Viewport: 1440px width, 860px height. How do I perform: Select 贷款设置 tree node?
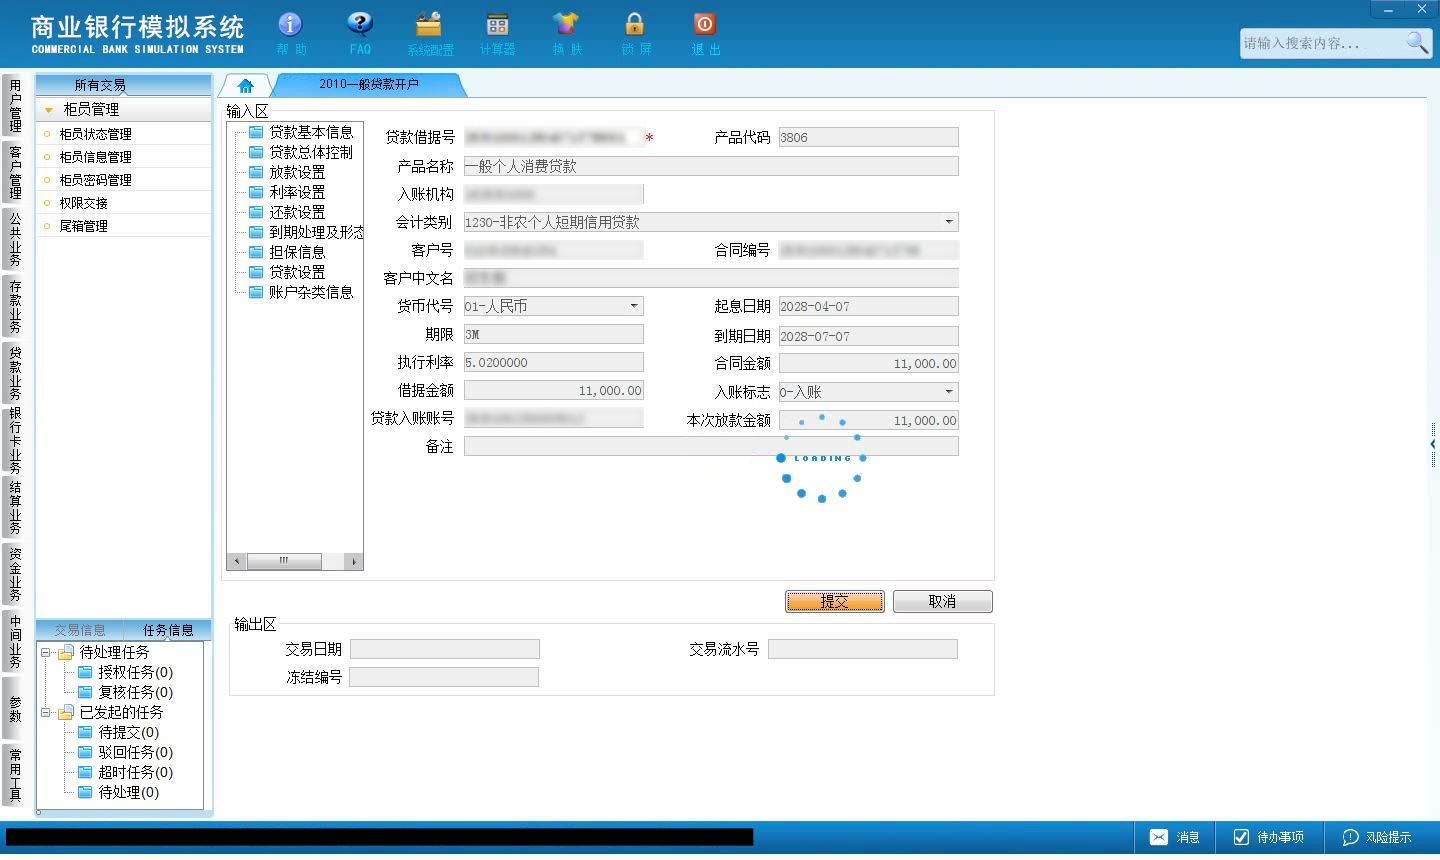pyautogui.click(x=287, y=272)
